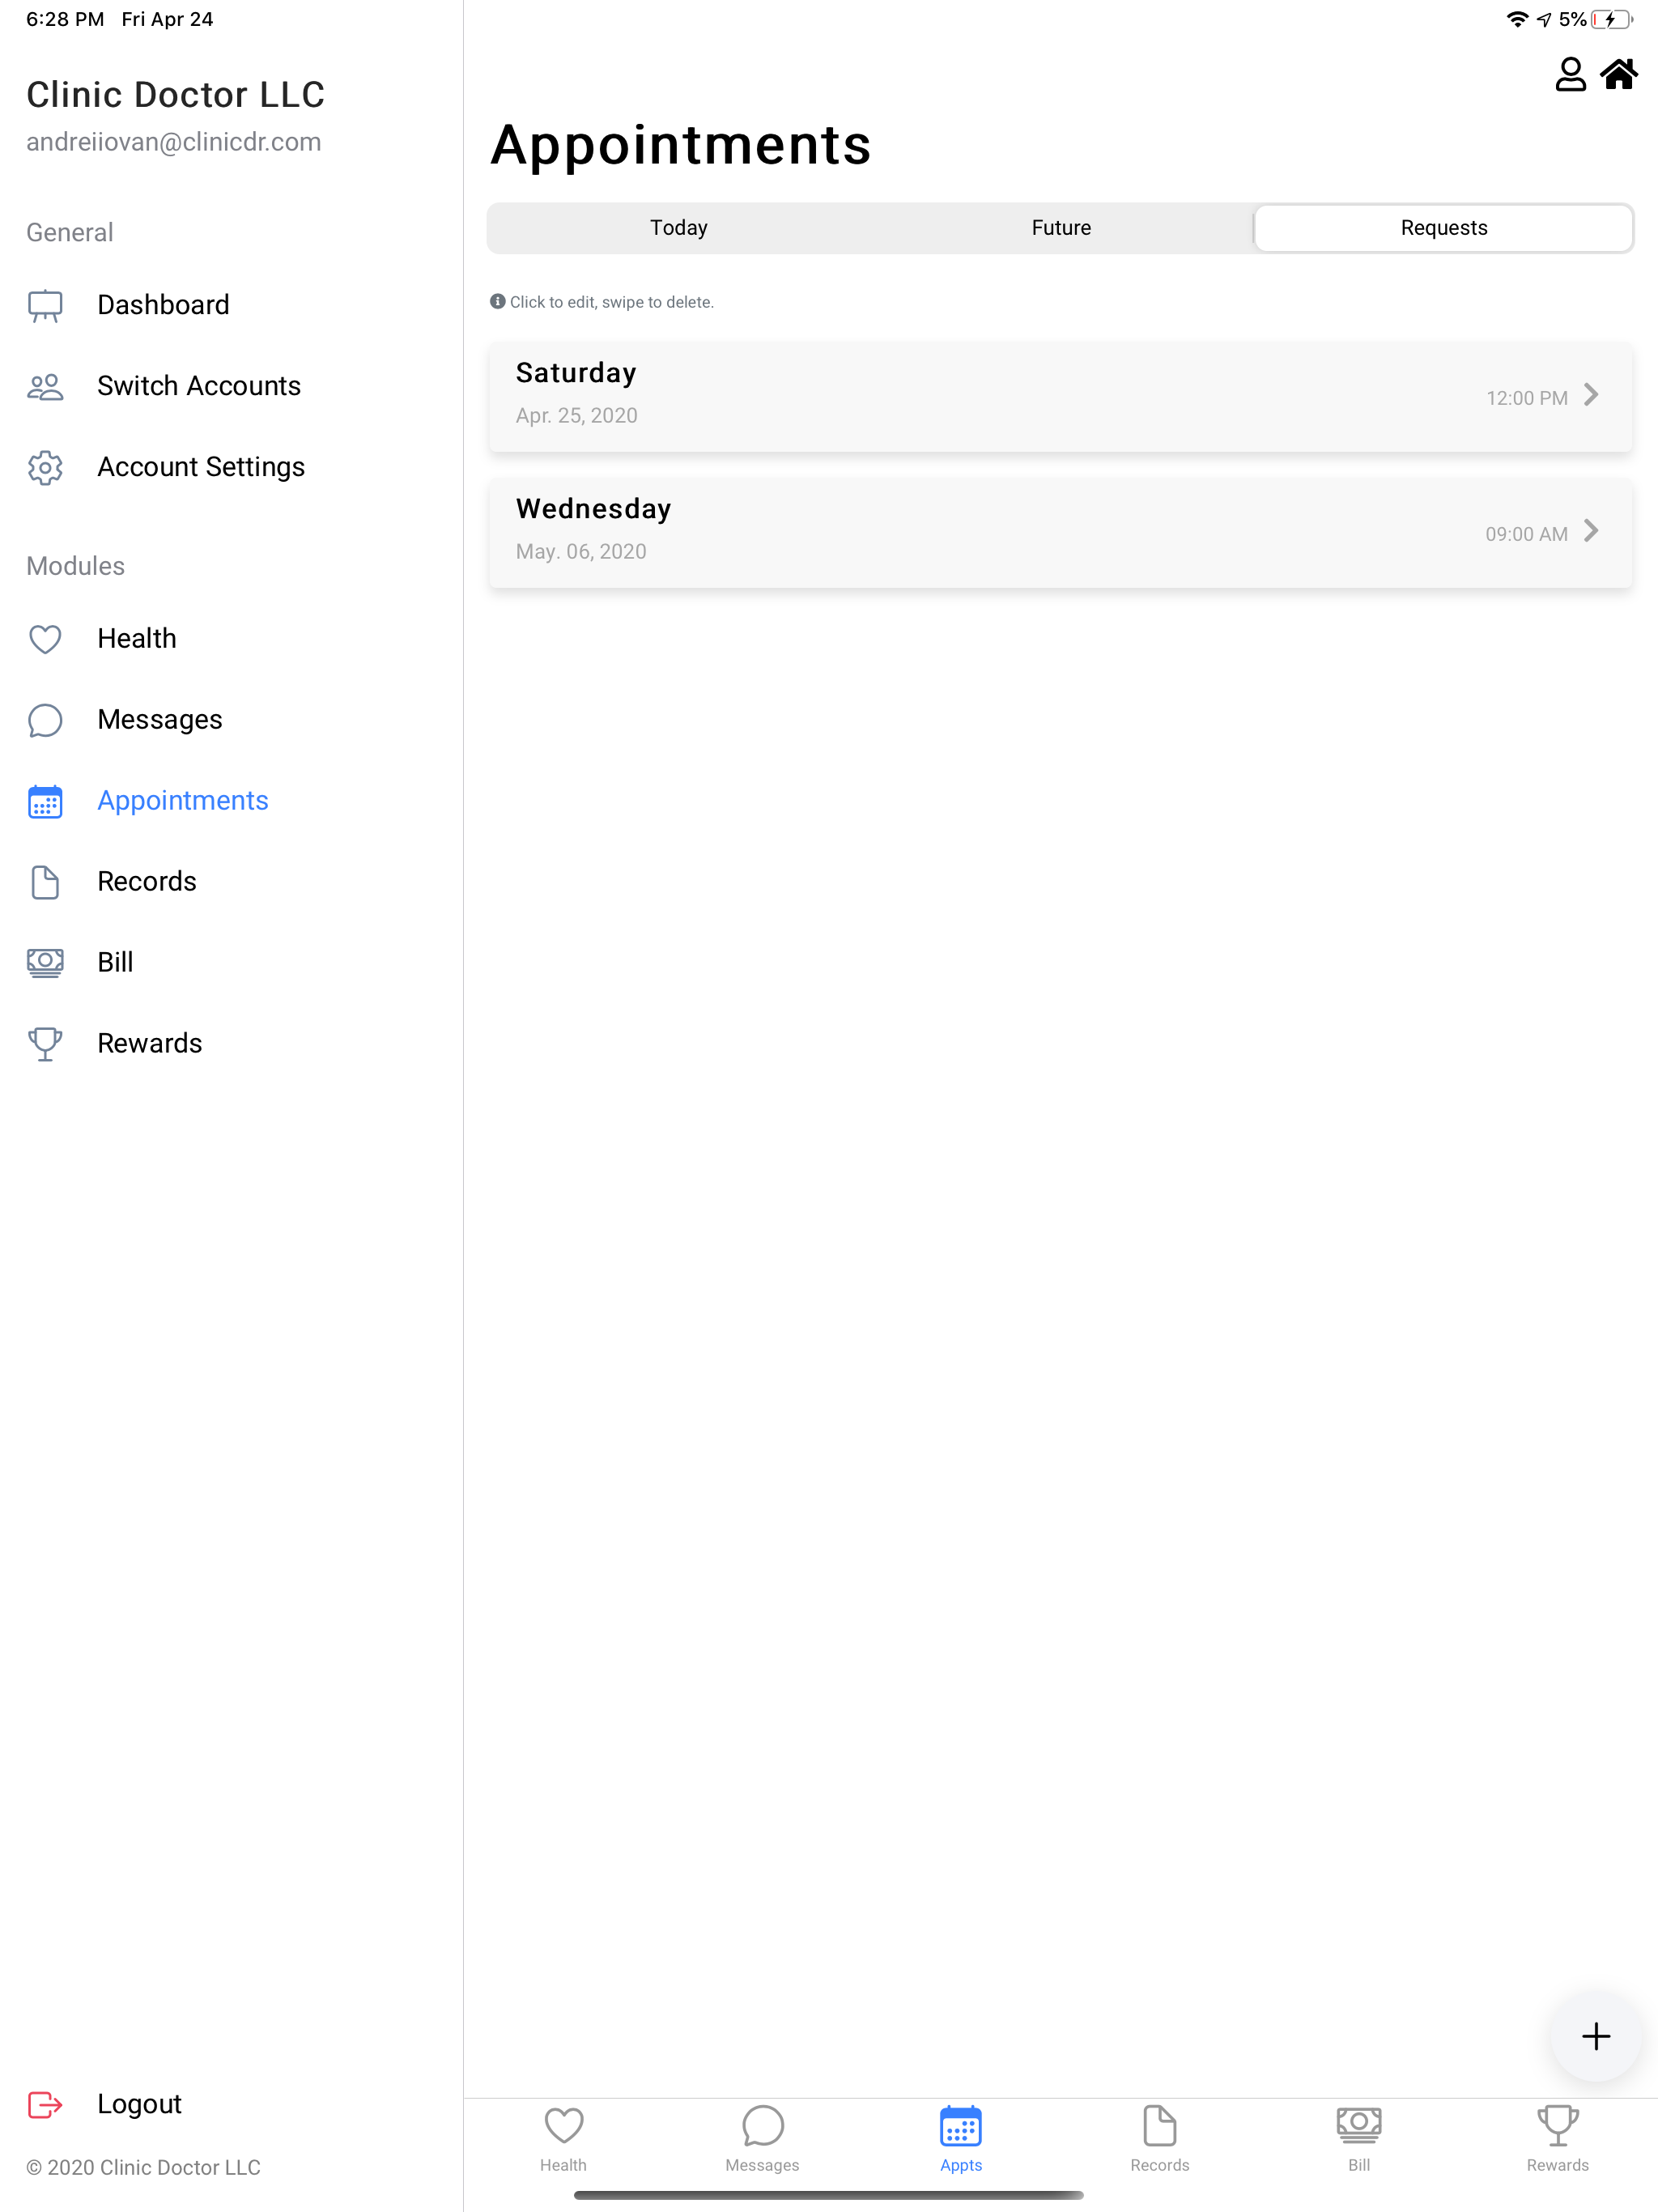This screenshot has width=1658, height=2212.
Task: Switch to the Today tab
Action: (679, 228)
